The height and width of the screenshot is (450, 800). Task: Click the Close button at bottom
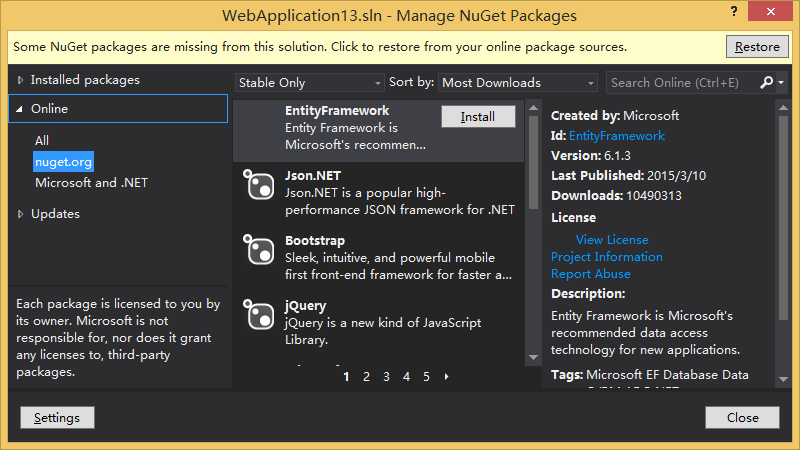pyautogui.click(x=742, y=417)
